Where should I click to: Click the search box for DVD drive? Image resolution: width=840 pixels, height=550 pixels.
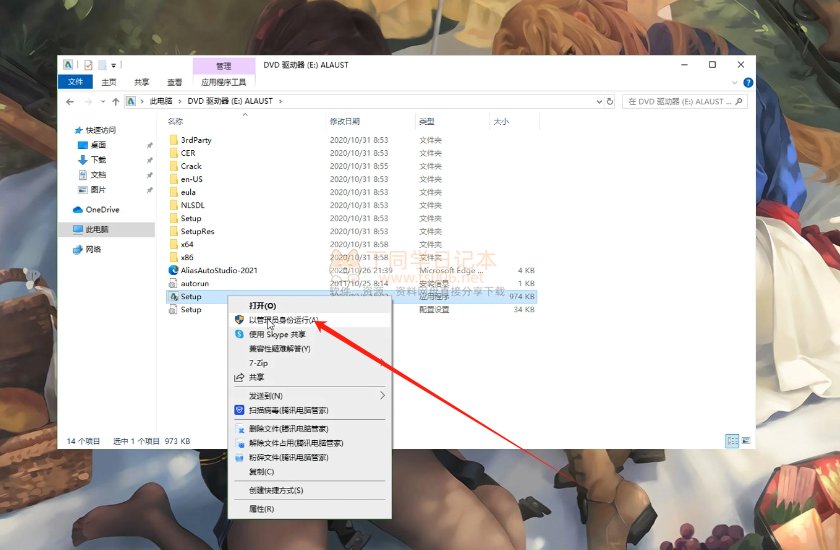click(684, 101)
